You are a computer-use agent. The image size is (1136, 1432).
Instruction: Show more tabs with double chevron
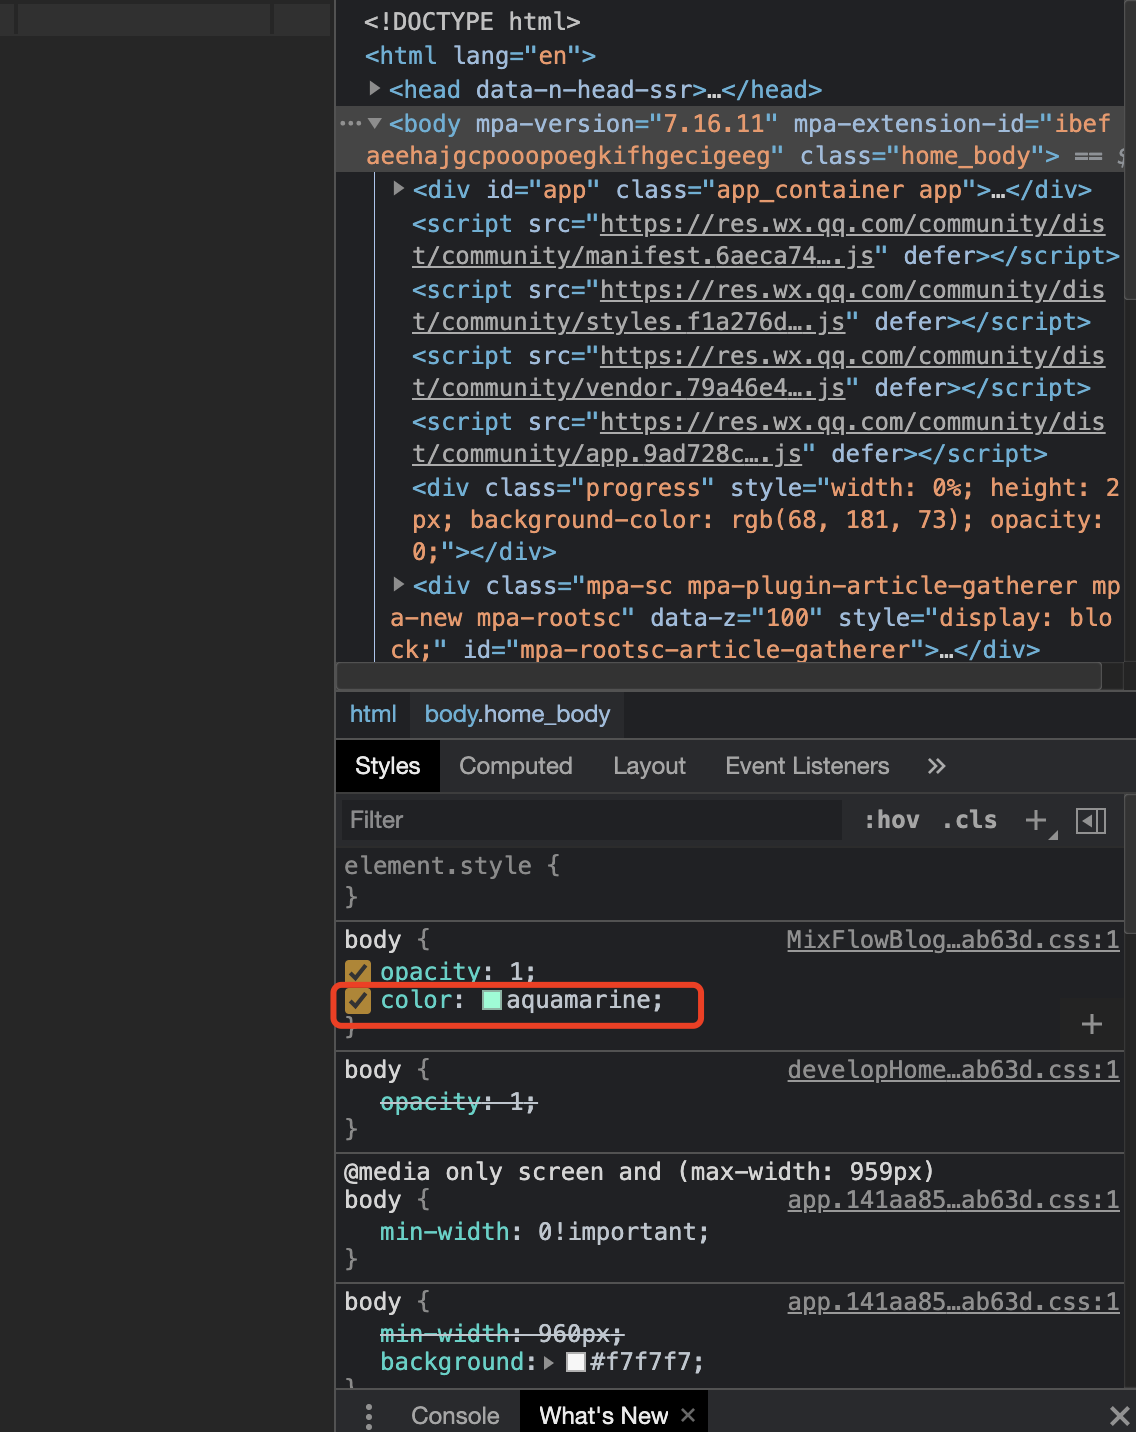click(x=936, y=766)
